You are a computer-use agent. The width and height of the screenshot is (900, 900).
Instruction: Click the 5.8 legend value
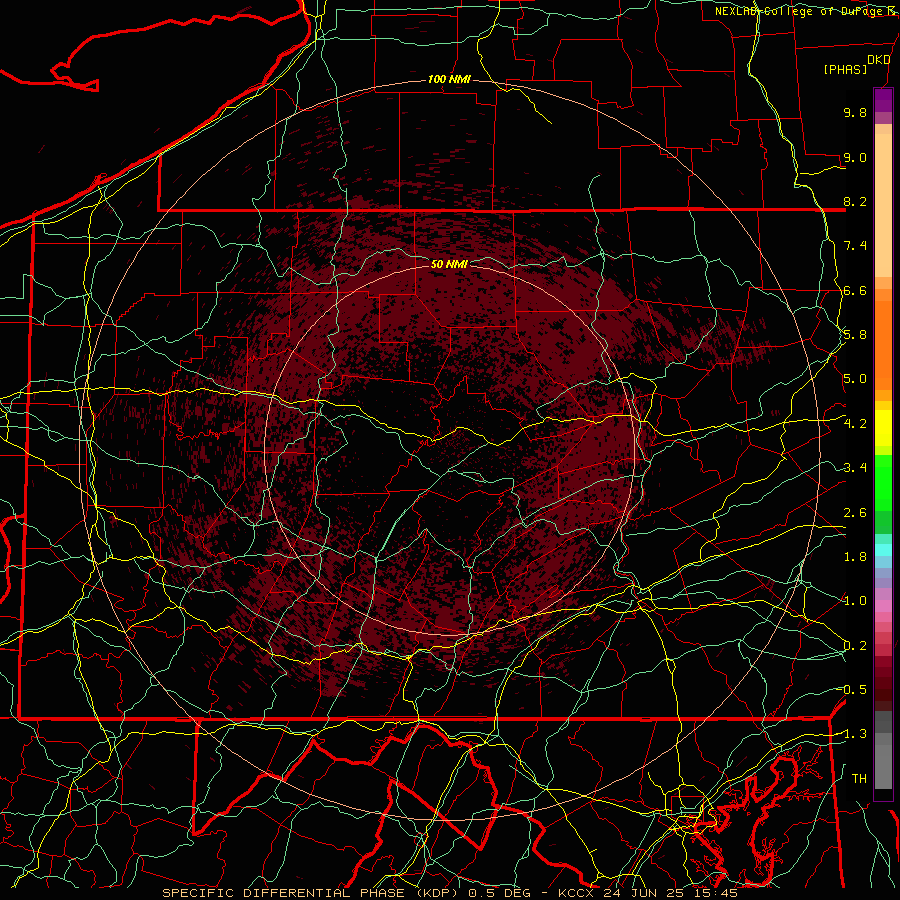point(855,335)
